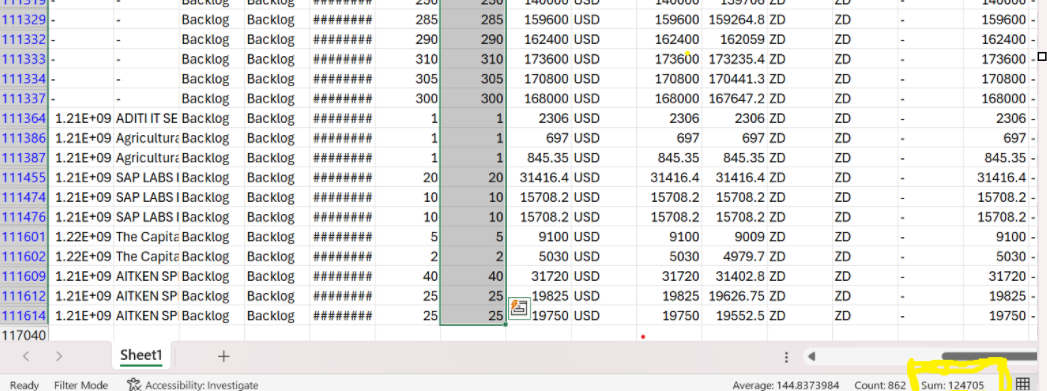Select row header 111609
Viewport: 1047px width, 391px height.
click(24, 276)
